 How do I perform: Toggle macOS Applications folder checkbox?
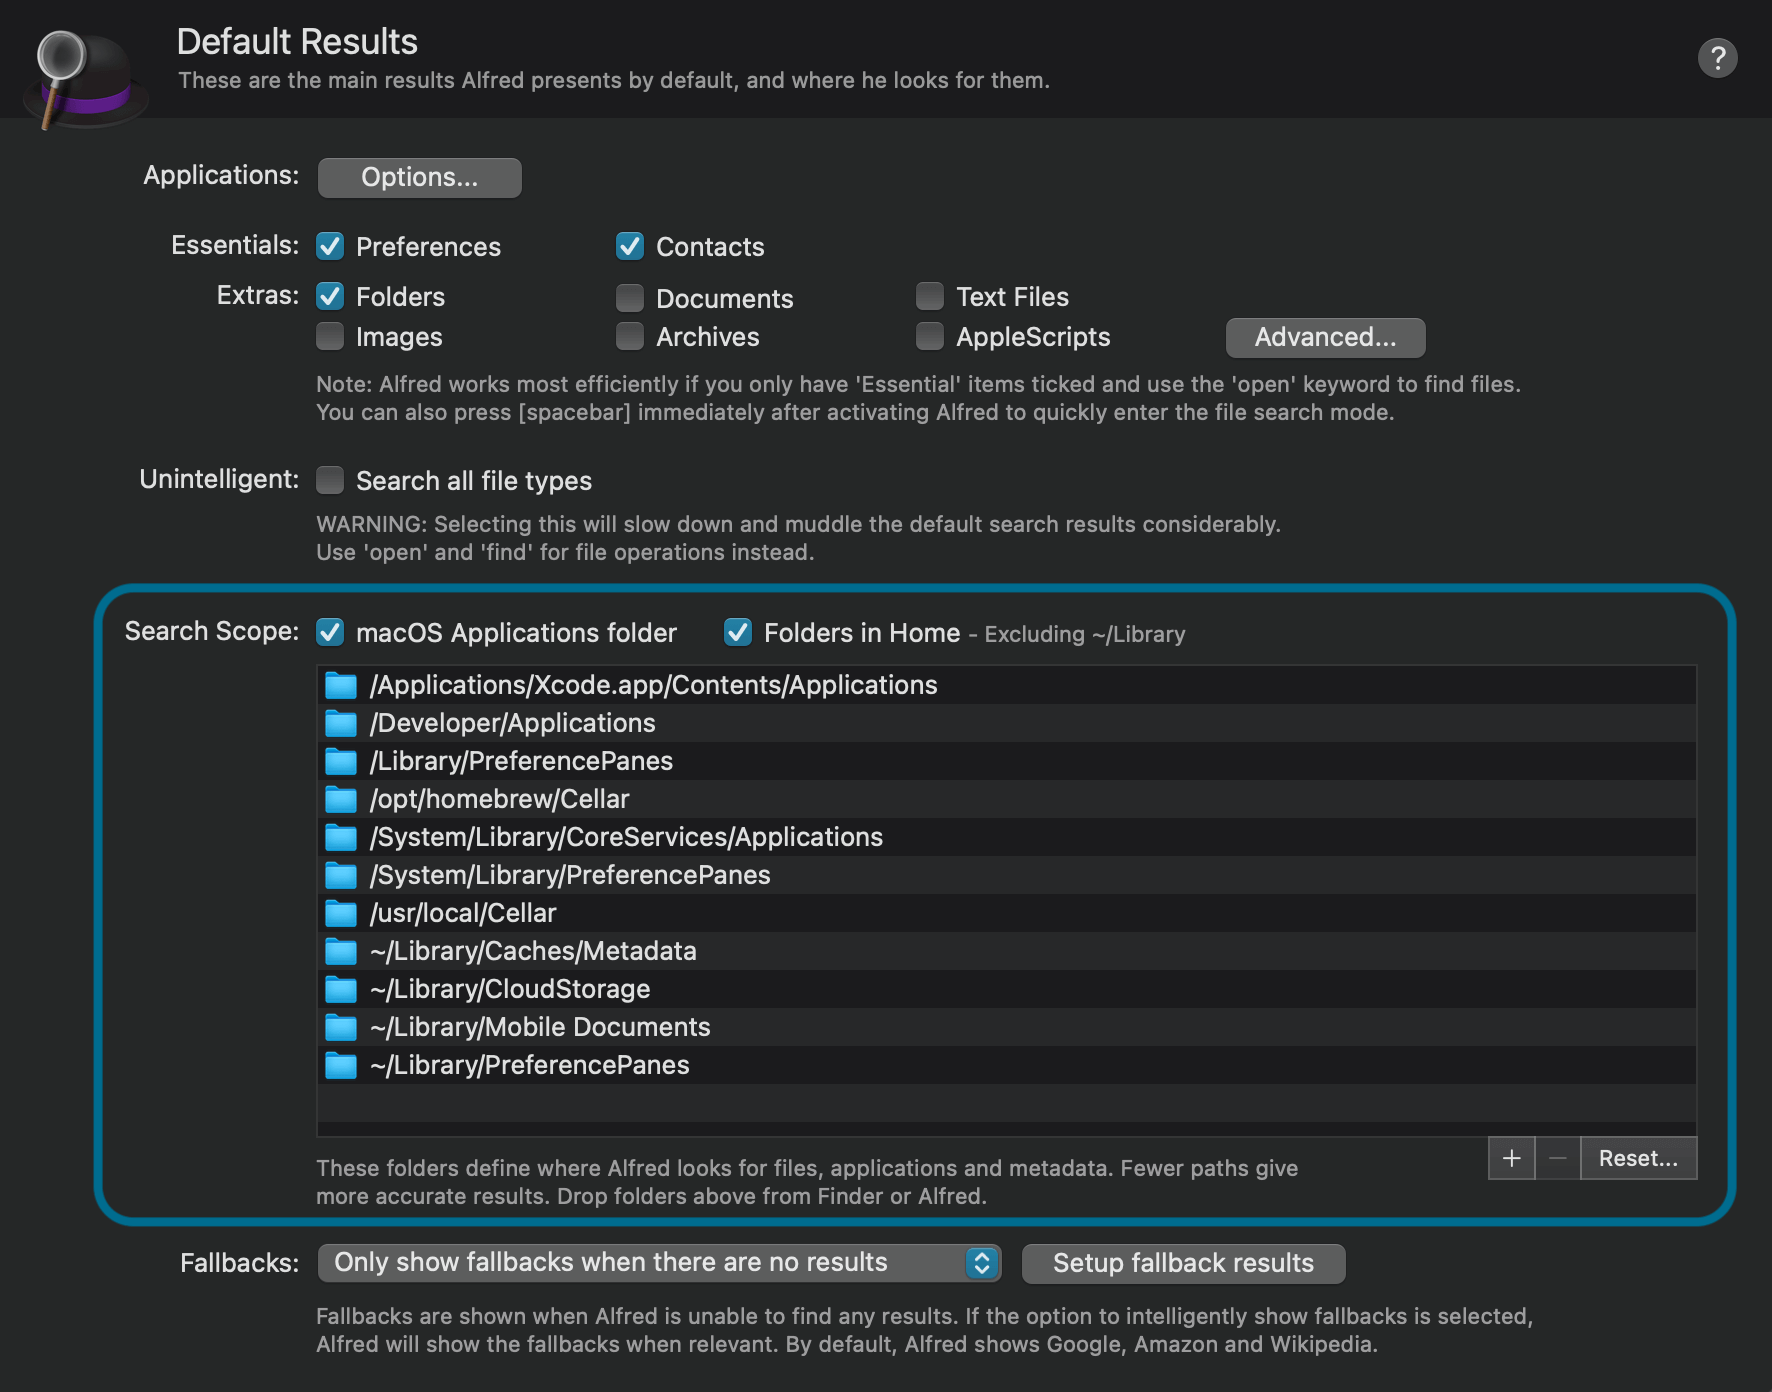[x=330, y=632]
